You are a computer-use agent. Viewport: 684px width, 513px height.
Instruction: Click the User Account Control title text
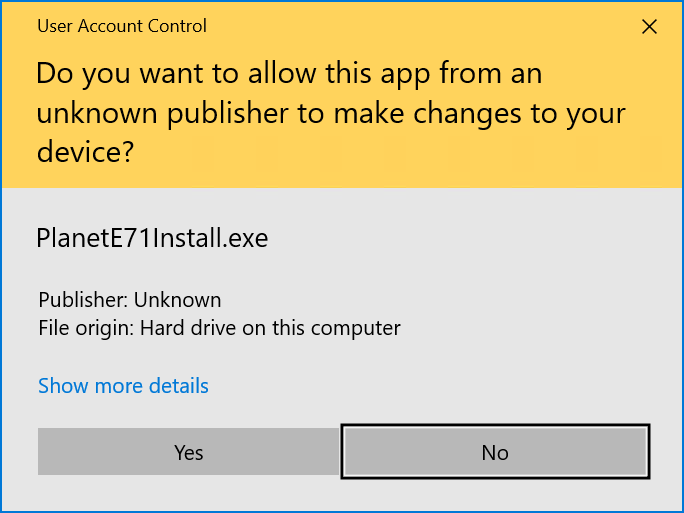(x=122, y=26)
